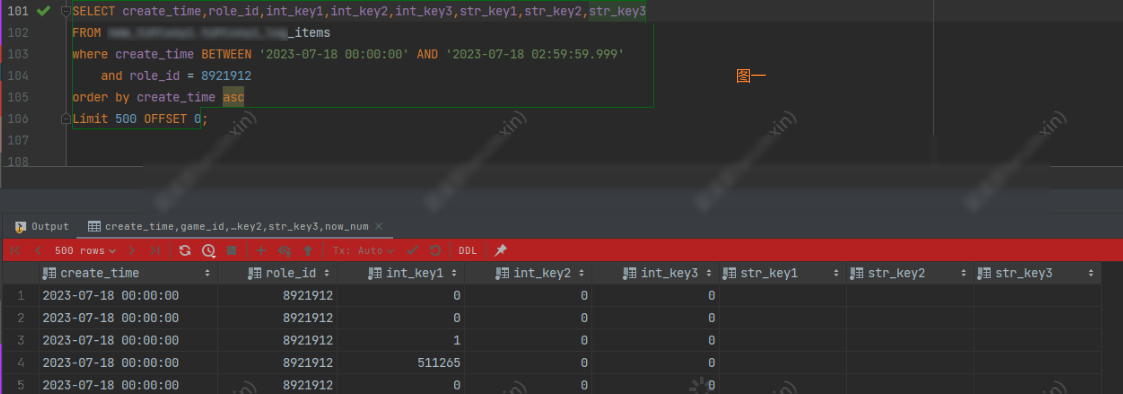The width and height of the screenshot is (1123, 394).
Task: Open the Tx: Auto transaction mode dropdown
Action: (x=363, y=251)
